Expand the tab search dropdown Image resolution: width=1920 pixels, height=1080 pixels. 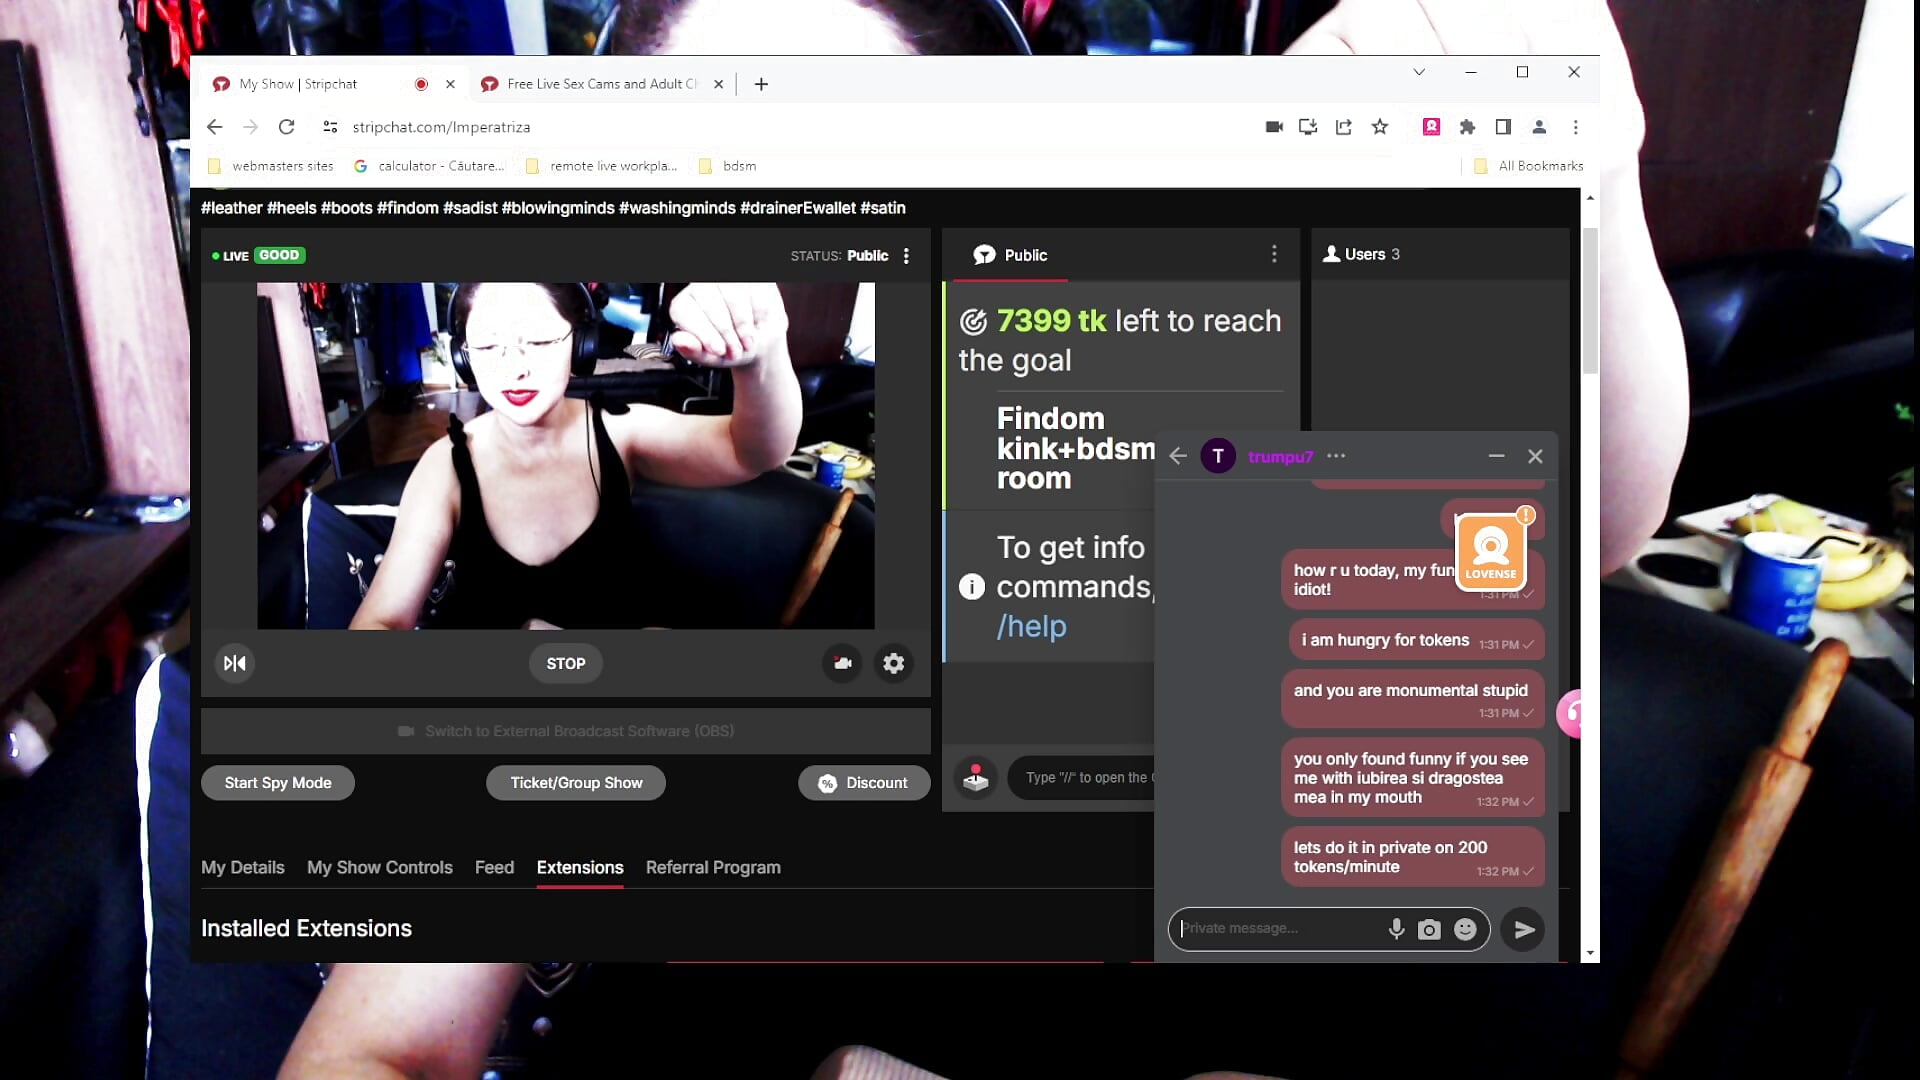point(1419,72)
